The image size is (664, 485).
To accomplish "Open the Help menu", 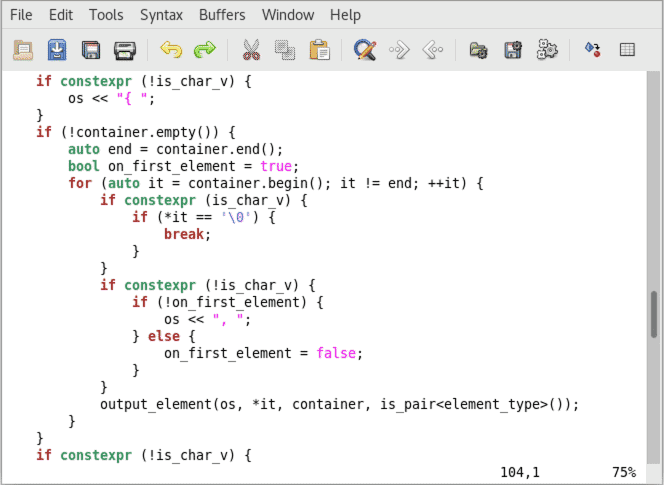I will 345,15.
